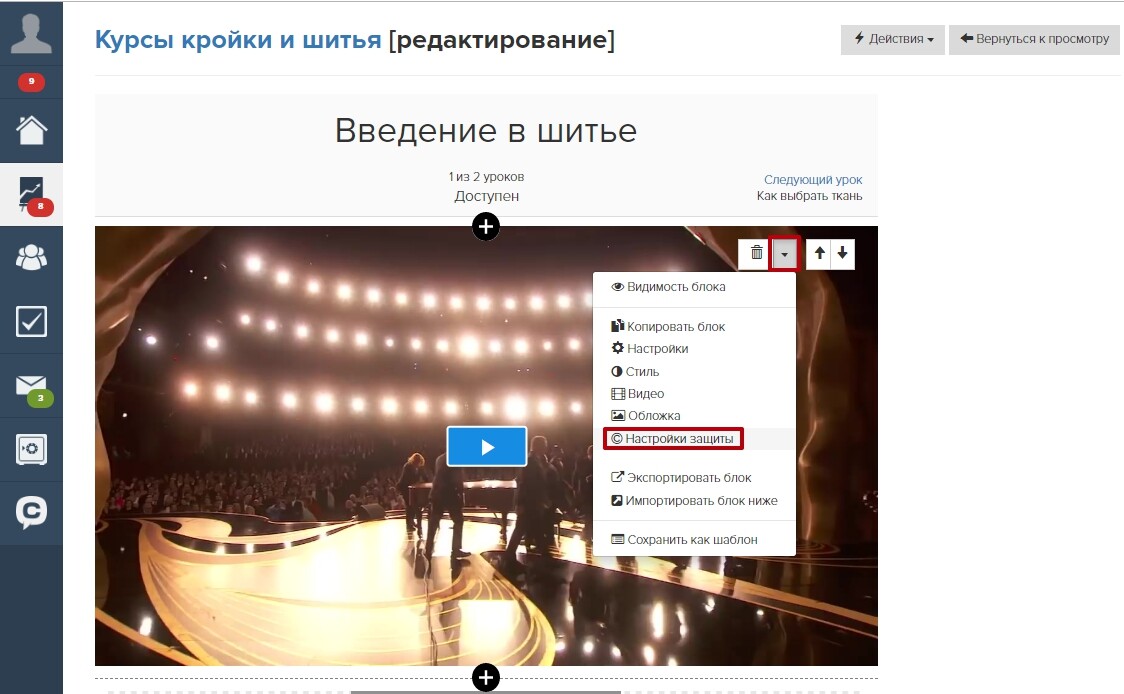Add a block with top plus button
1124x694 pixels.
[486, 227]
